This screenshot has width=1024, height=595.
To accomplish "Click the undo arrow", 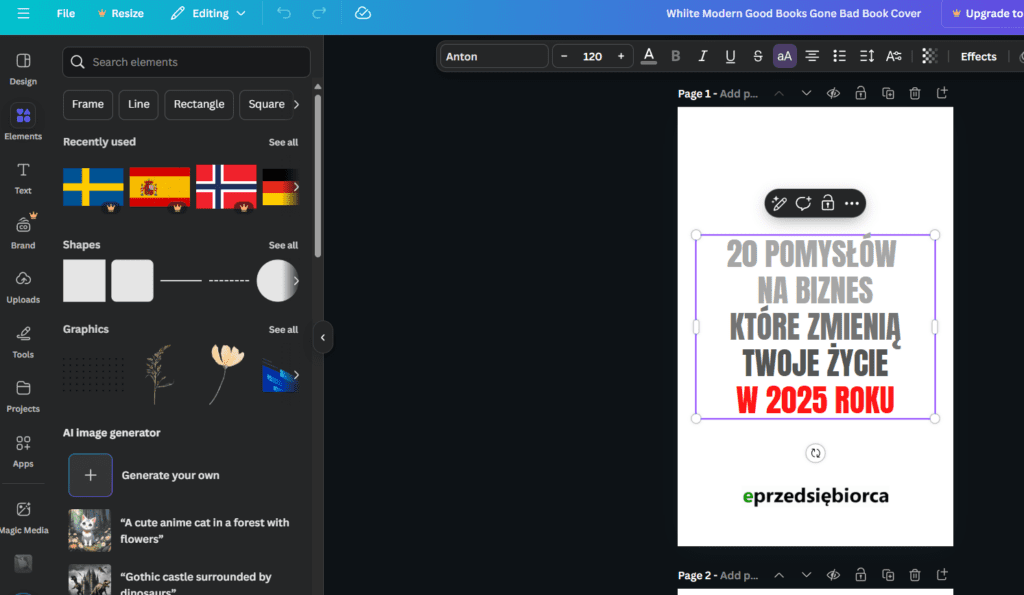I will pos(284,14).
